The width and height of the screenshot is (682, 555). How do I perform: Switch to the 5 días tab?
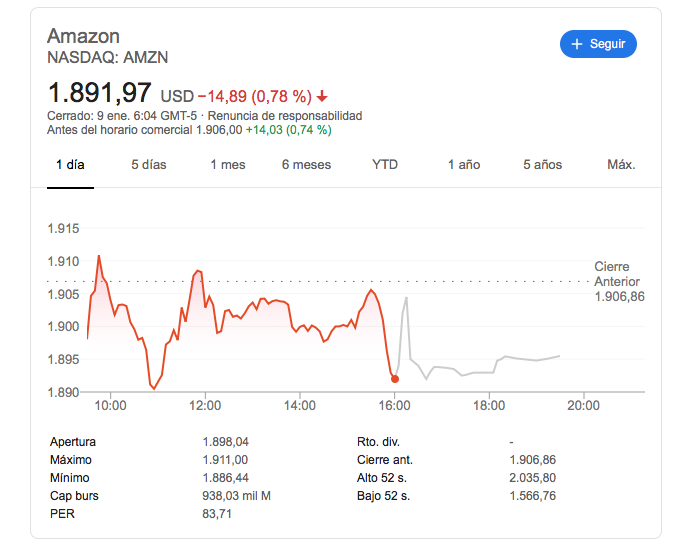coord(148,165)
